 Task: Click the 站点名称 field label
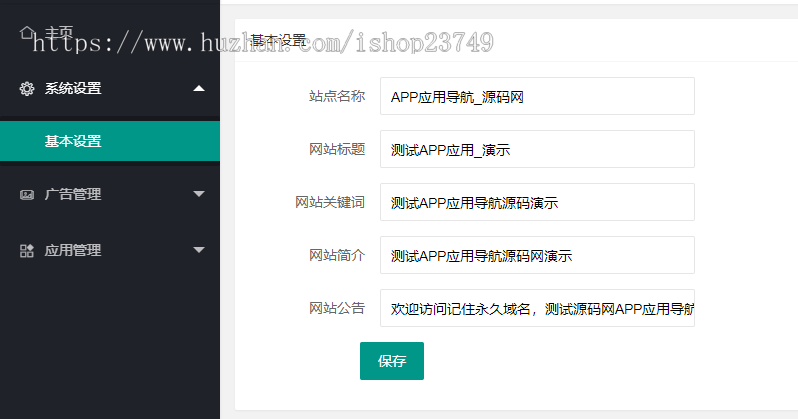[x=337, y=96]
